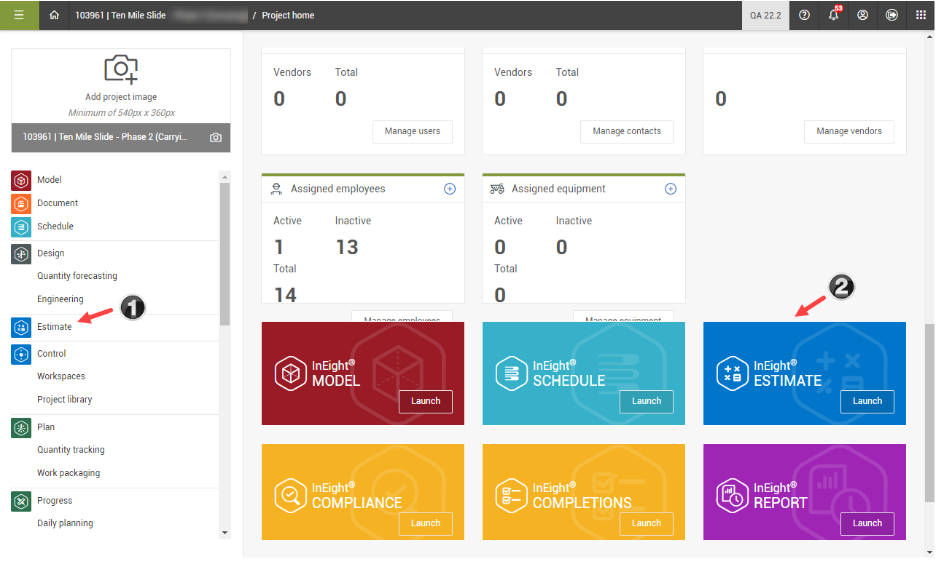Click the sidebar scrollbar up arrow
This screenshot has height=567, width=936.
[x=225, y=177]
